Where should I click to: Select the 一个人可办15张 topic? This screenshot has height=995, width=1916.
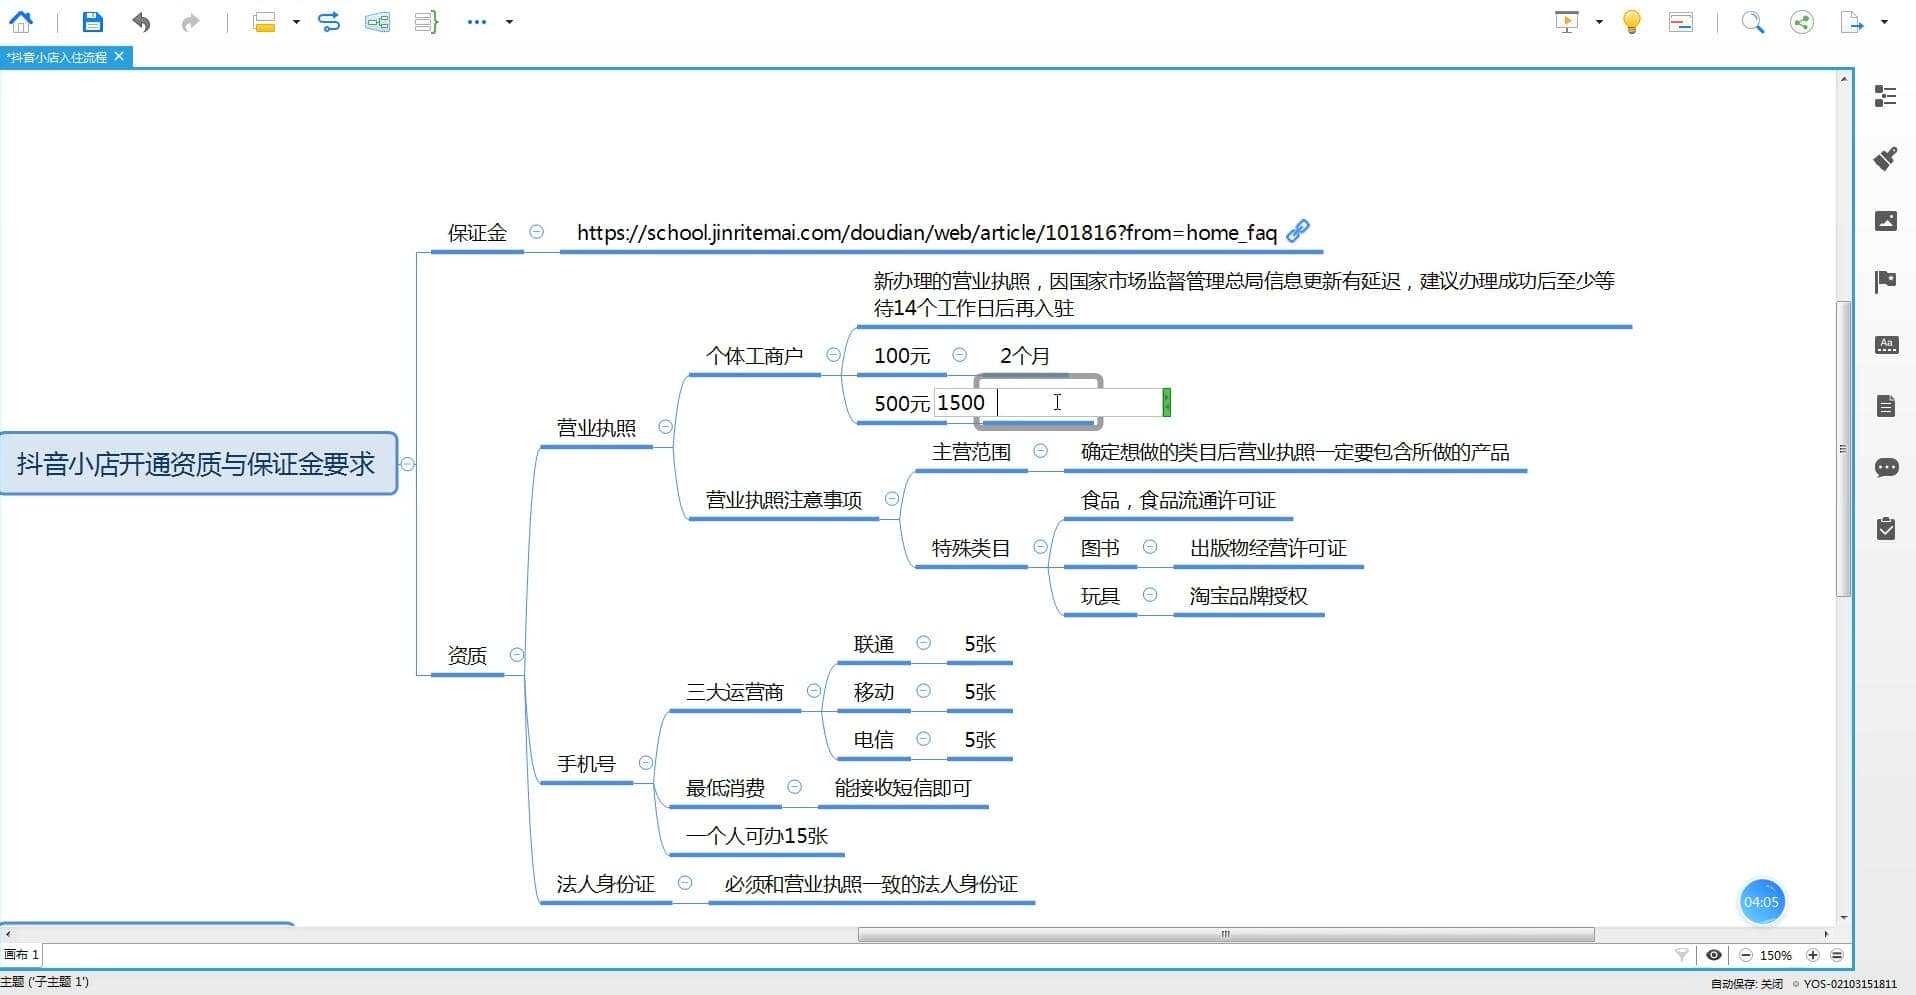pos(757,836)
